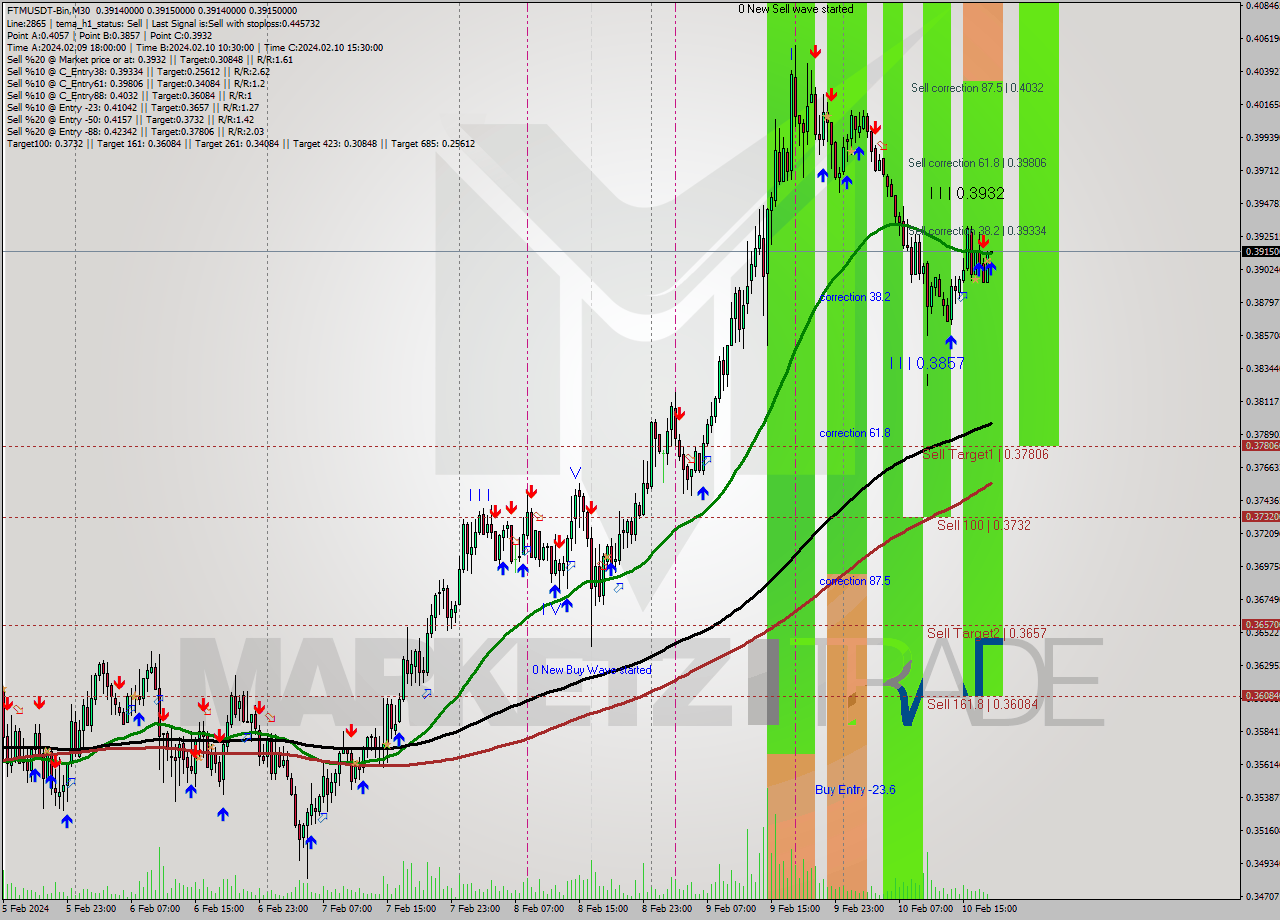Click the blue 'correction 38.2' label

[x=855, y=297]
